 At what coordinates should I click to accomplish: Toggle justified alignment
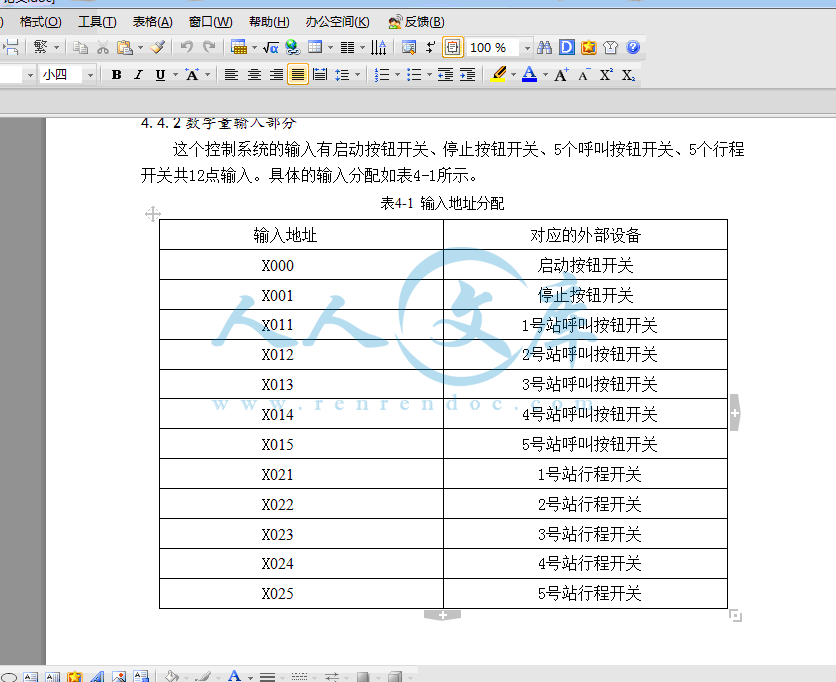point(298,75)
